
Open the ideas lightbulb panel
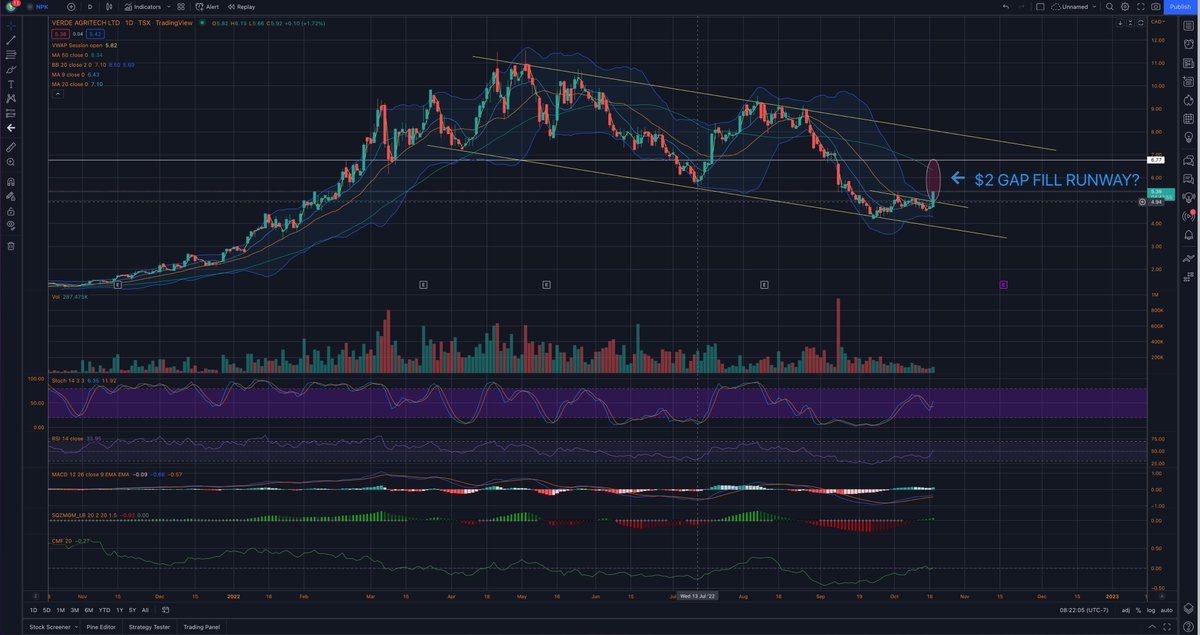pyautogui.click(x=1188, y=136)
